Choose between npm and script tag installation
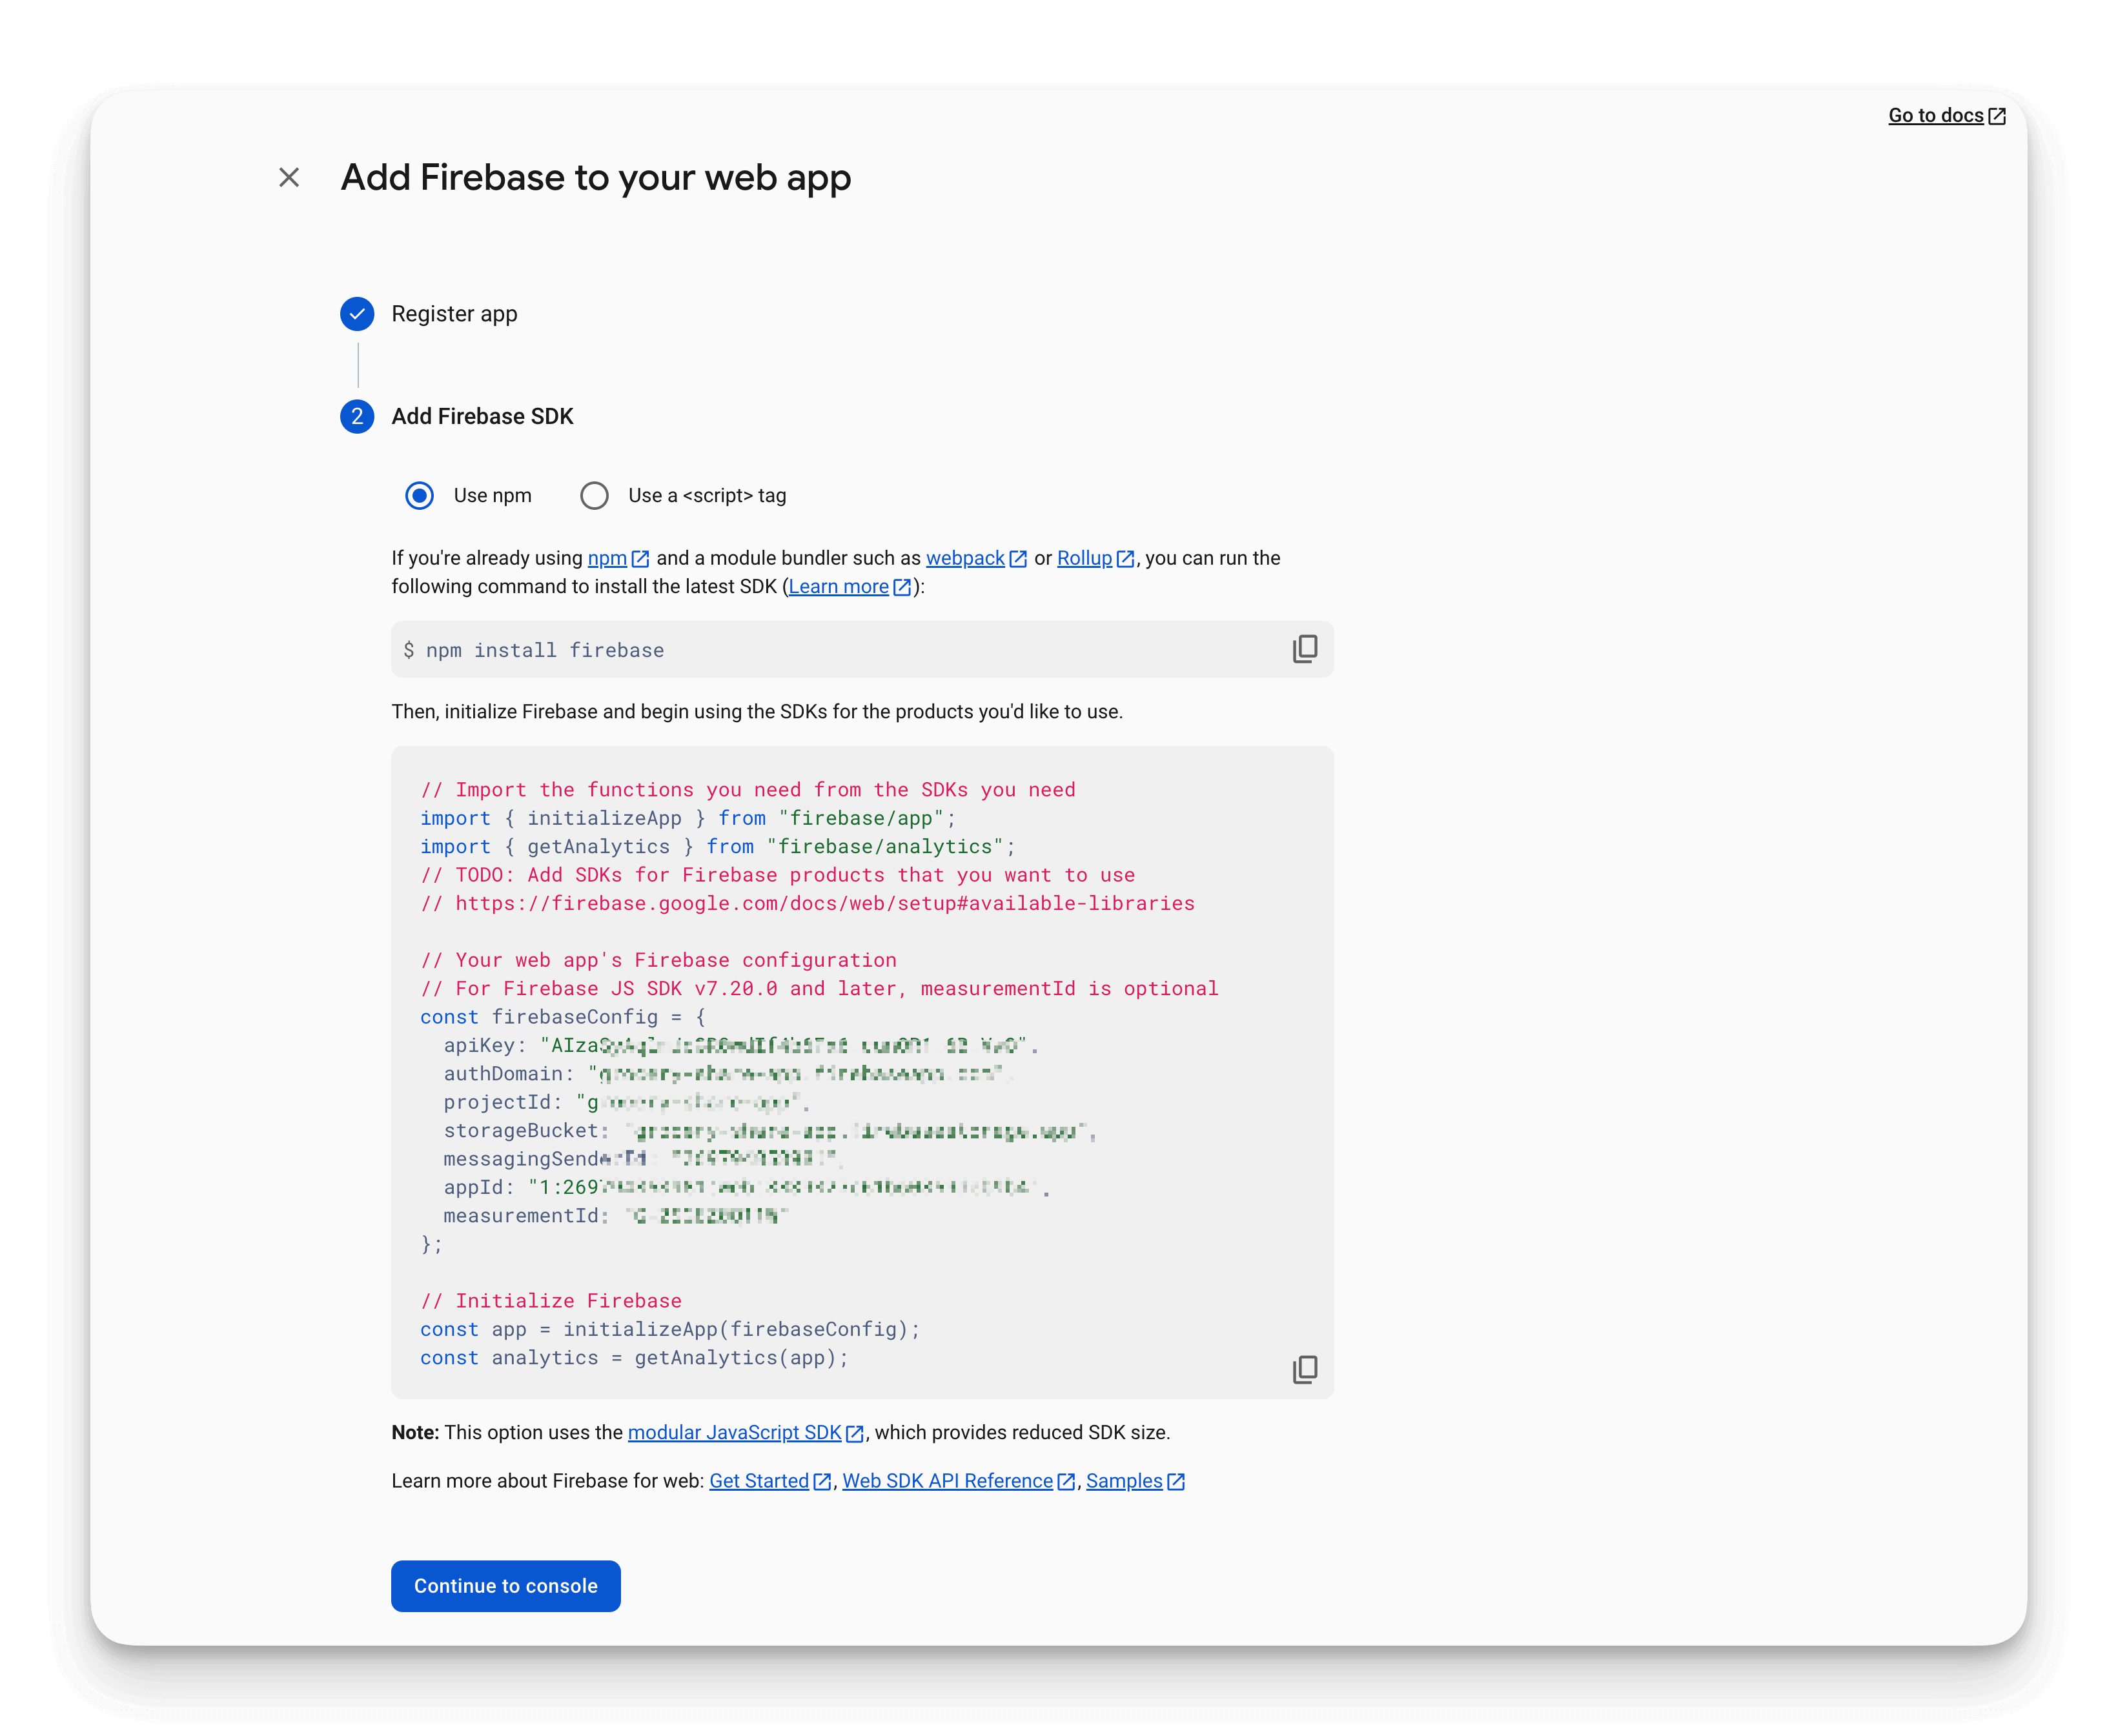Screen dimensions: 2118x1736 coord(419,495)
